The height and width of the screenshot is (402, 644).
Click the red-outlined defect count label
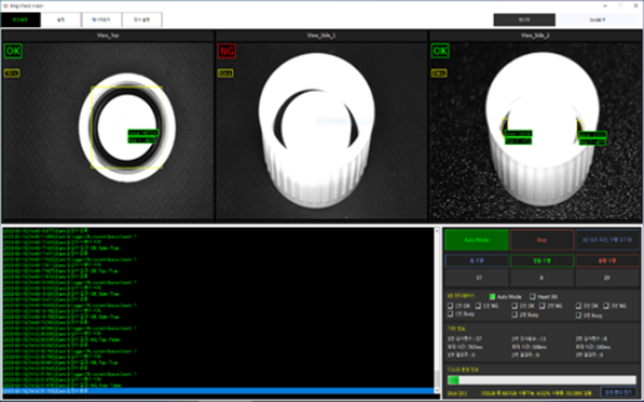(x=607, y=261)
